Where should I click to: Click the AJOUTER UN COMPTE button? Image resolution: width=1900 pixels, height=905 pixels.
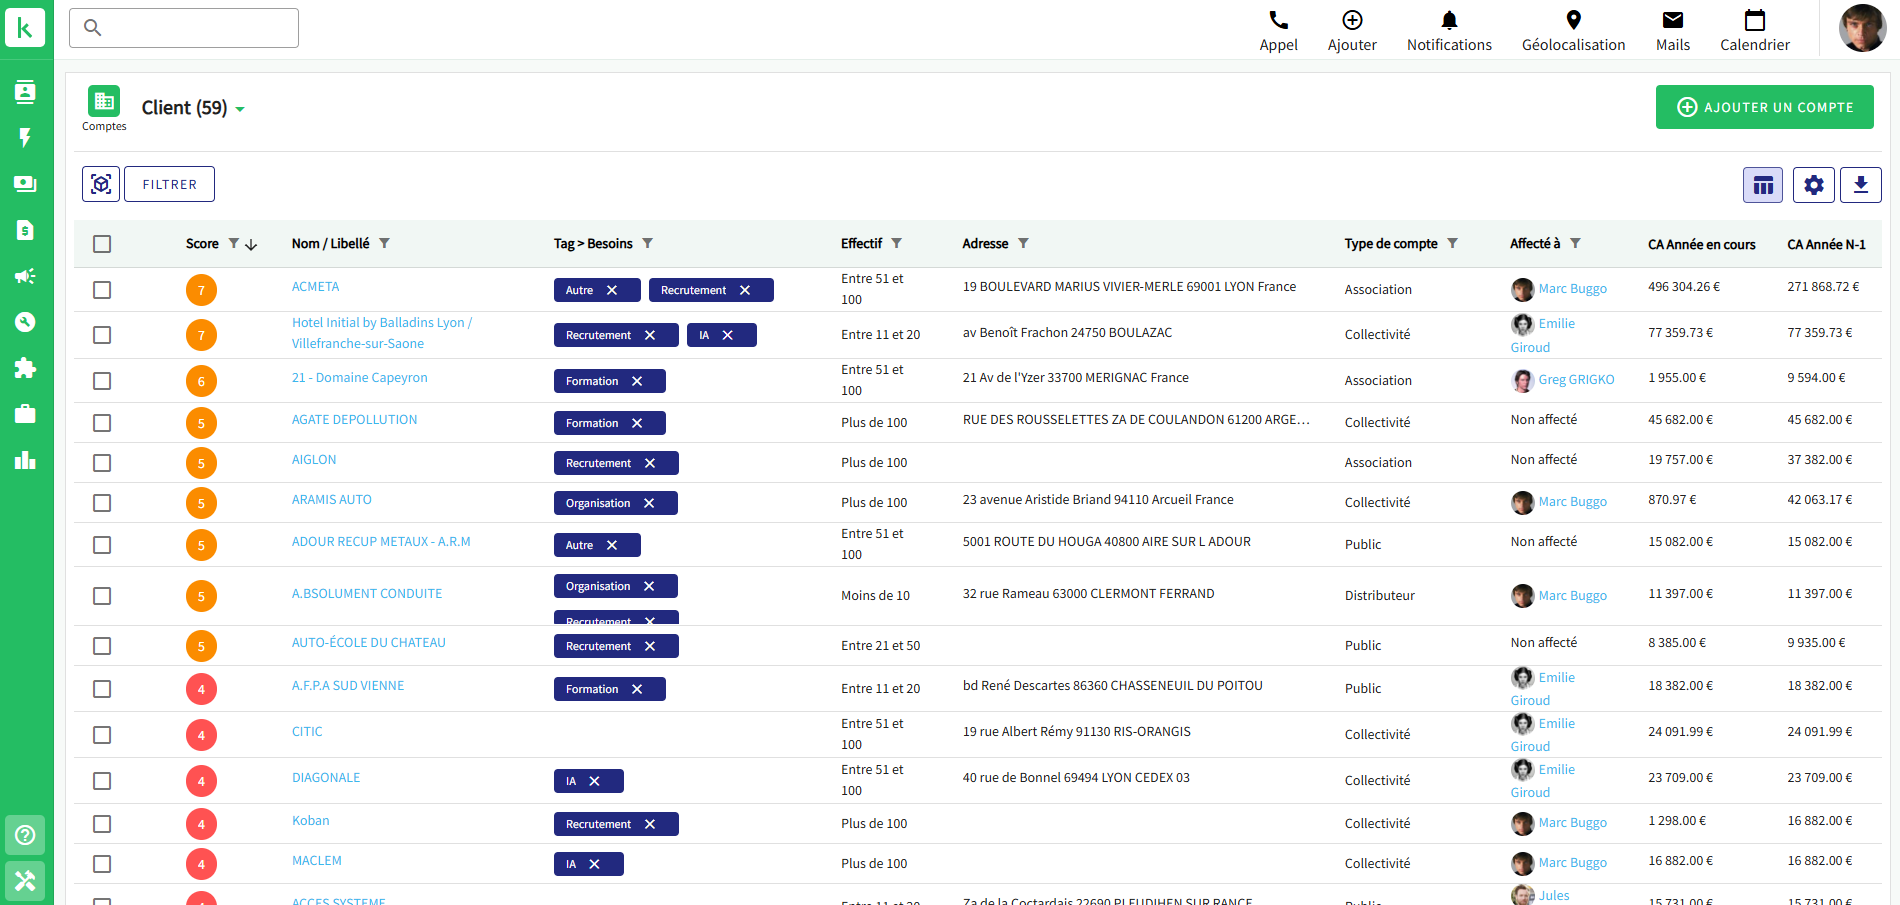pyautogui.click(x=1764, y=107)
